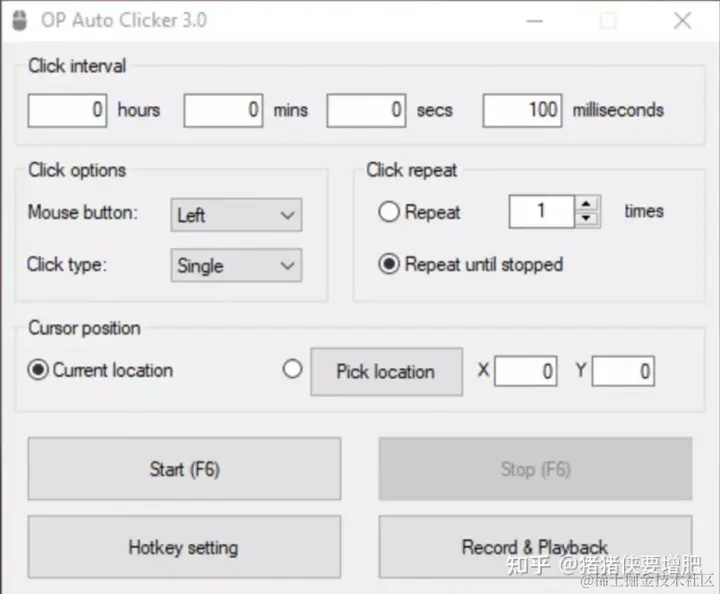This screenshot has width=720, height=594.
Task: Click the Stop (F6) button
Action: (535, 469)
